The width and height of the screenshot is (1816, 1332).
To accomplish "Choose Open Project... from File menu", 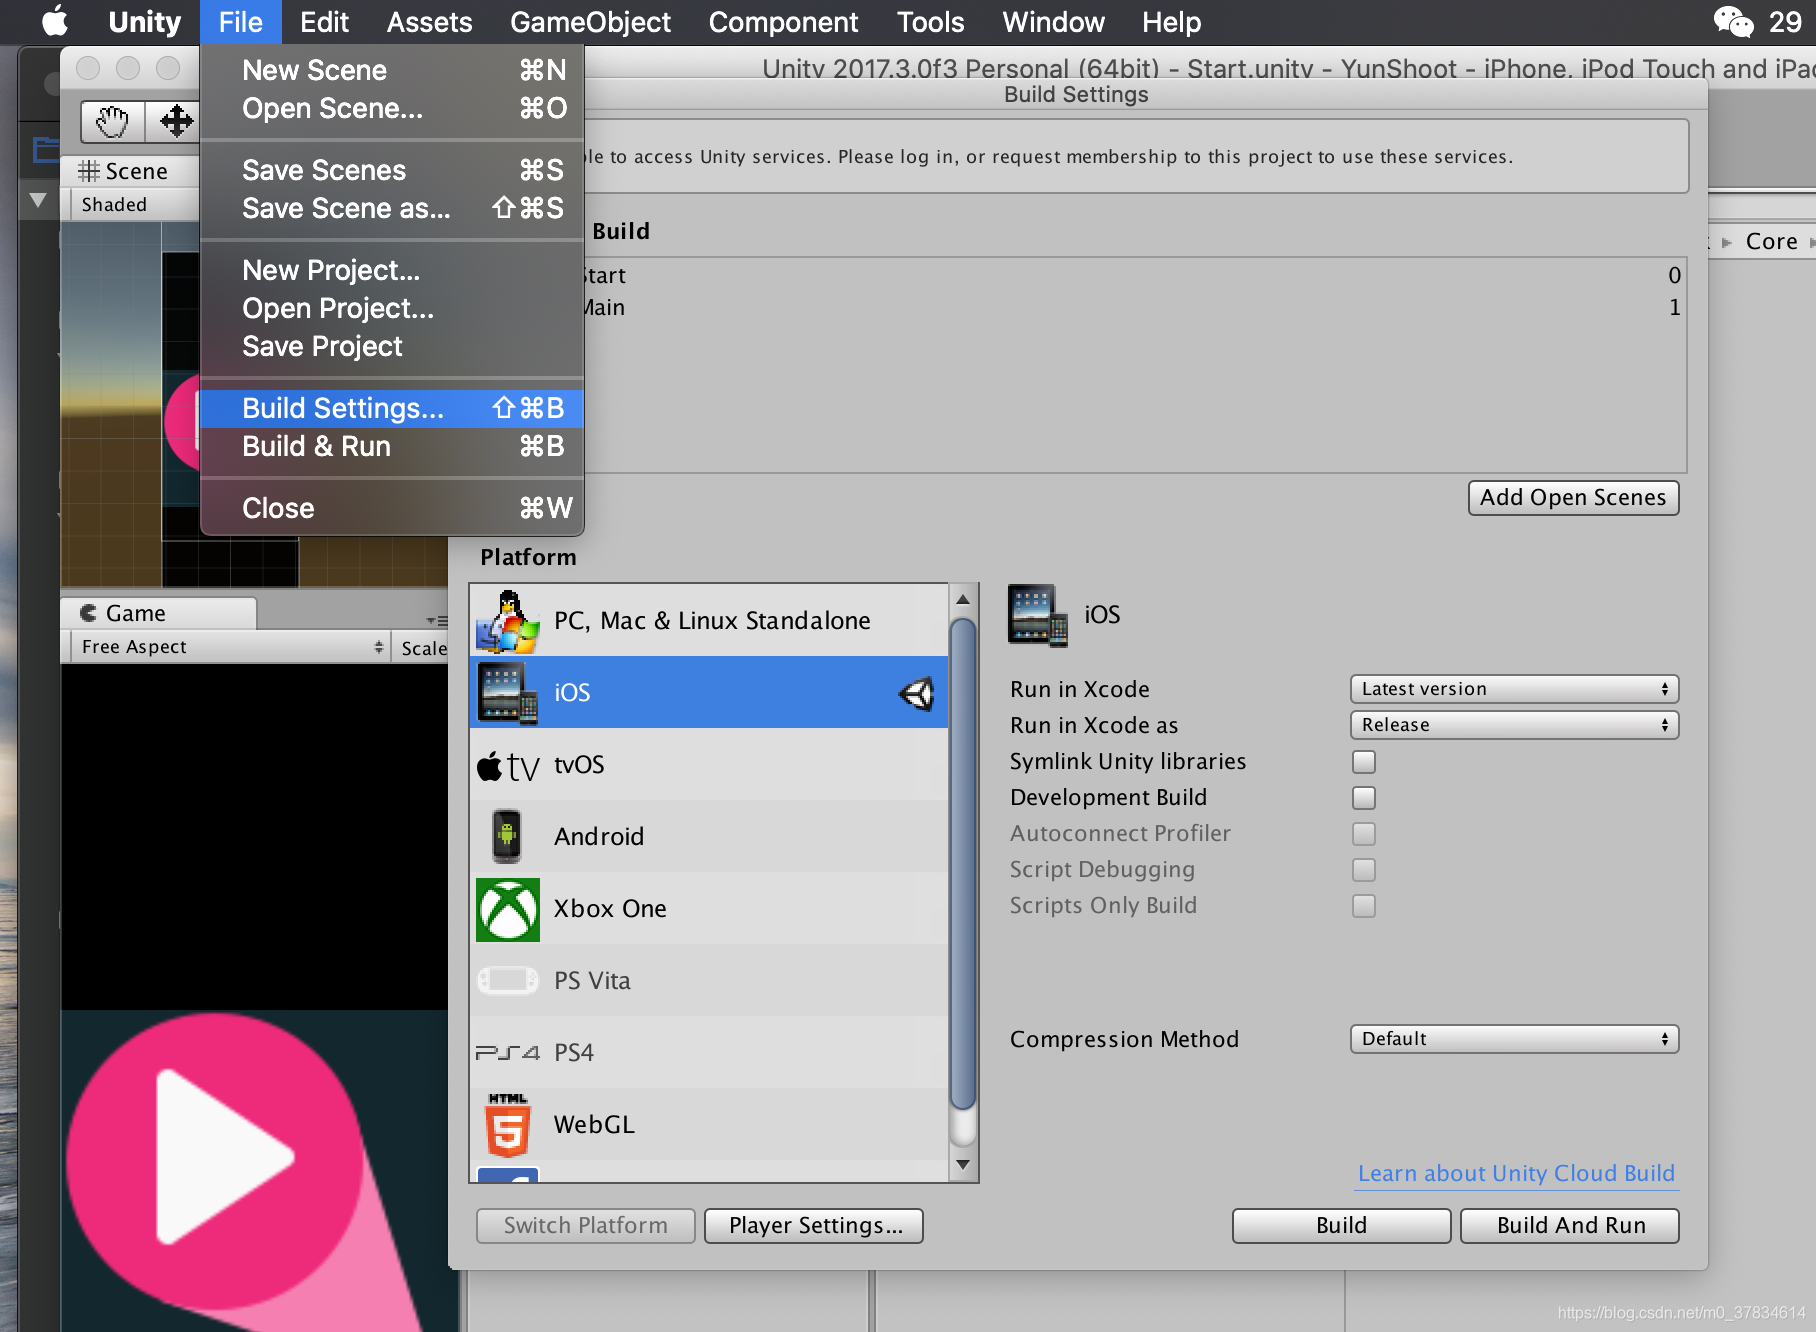I will click(392, 308).
